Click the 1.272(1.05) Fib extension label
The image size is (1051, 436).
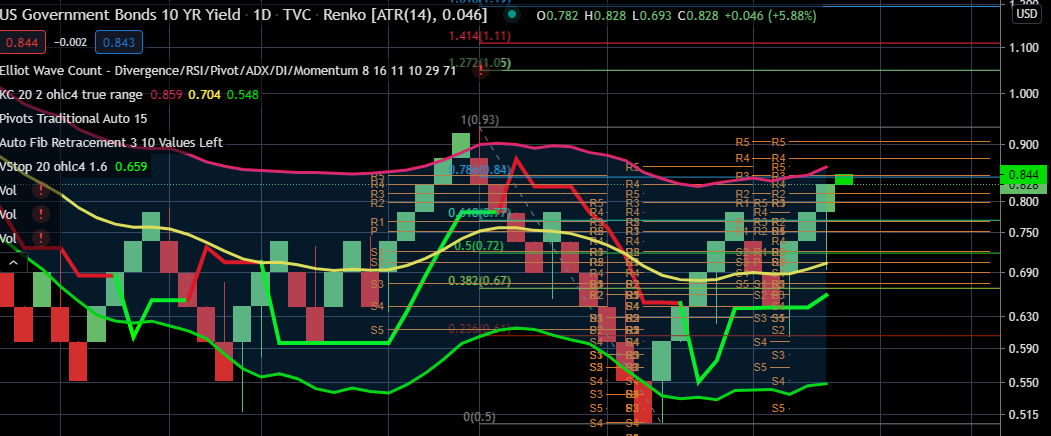coord(480,63)
